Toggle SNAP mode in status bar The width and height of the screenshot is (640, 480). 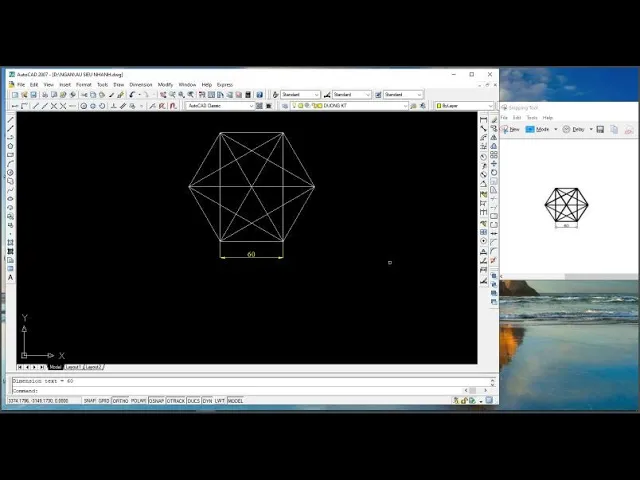[89, 401]
